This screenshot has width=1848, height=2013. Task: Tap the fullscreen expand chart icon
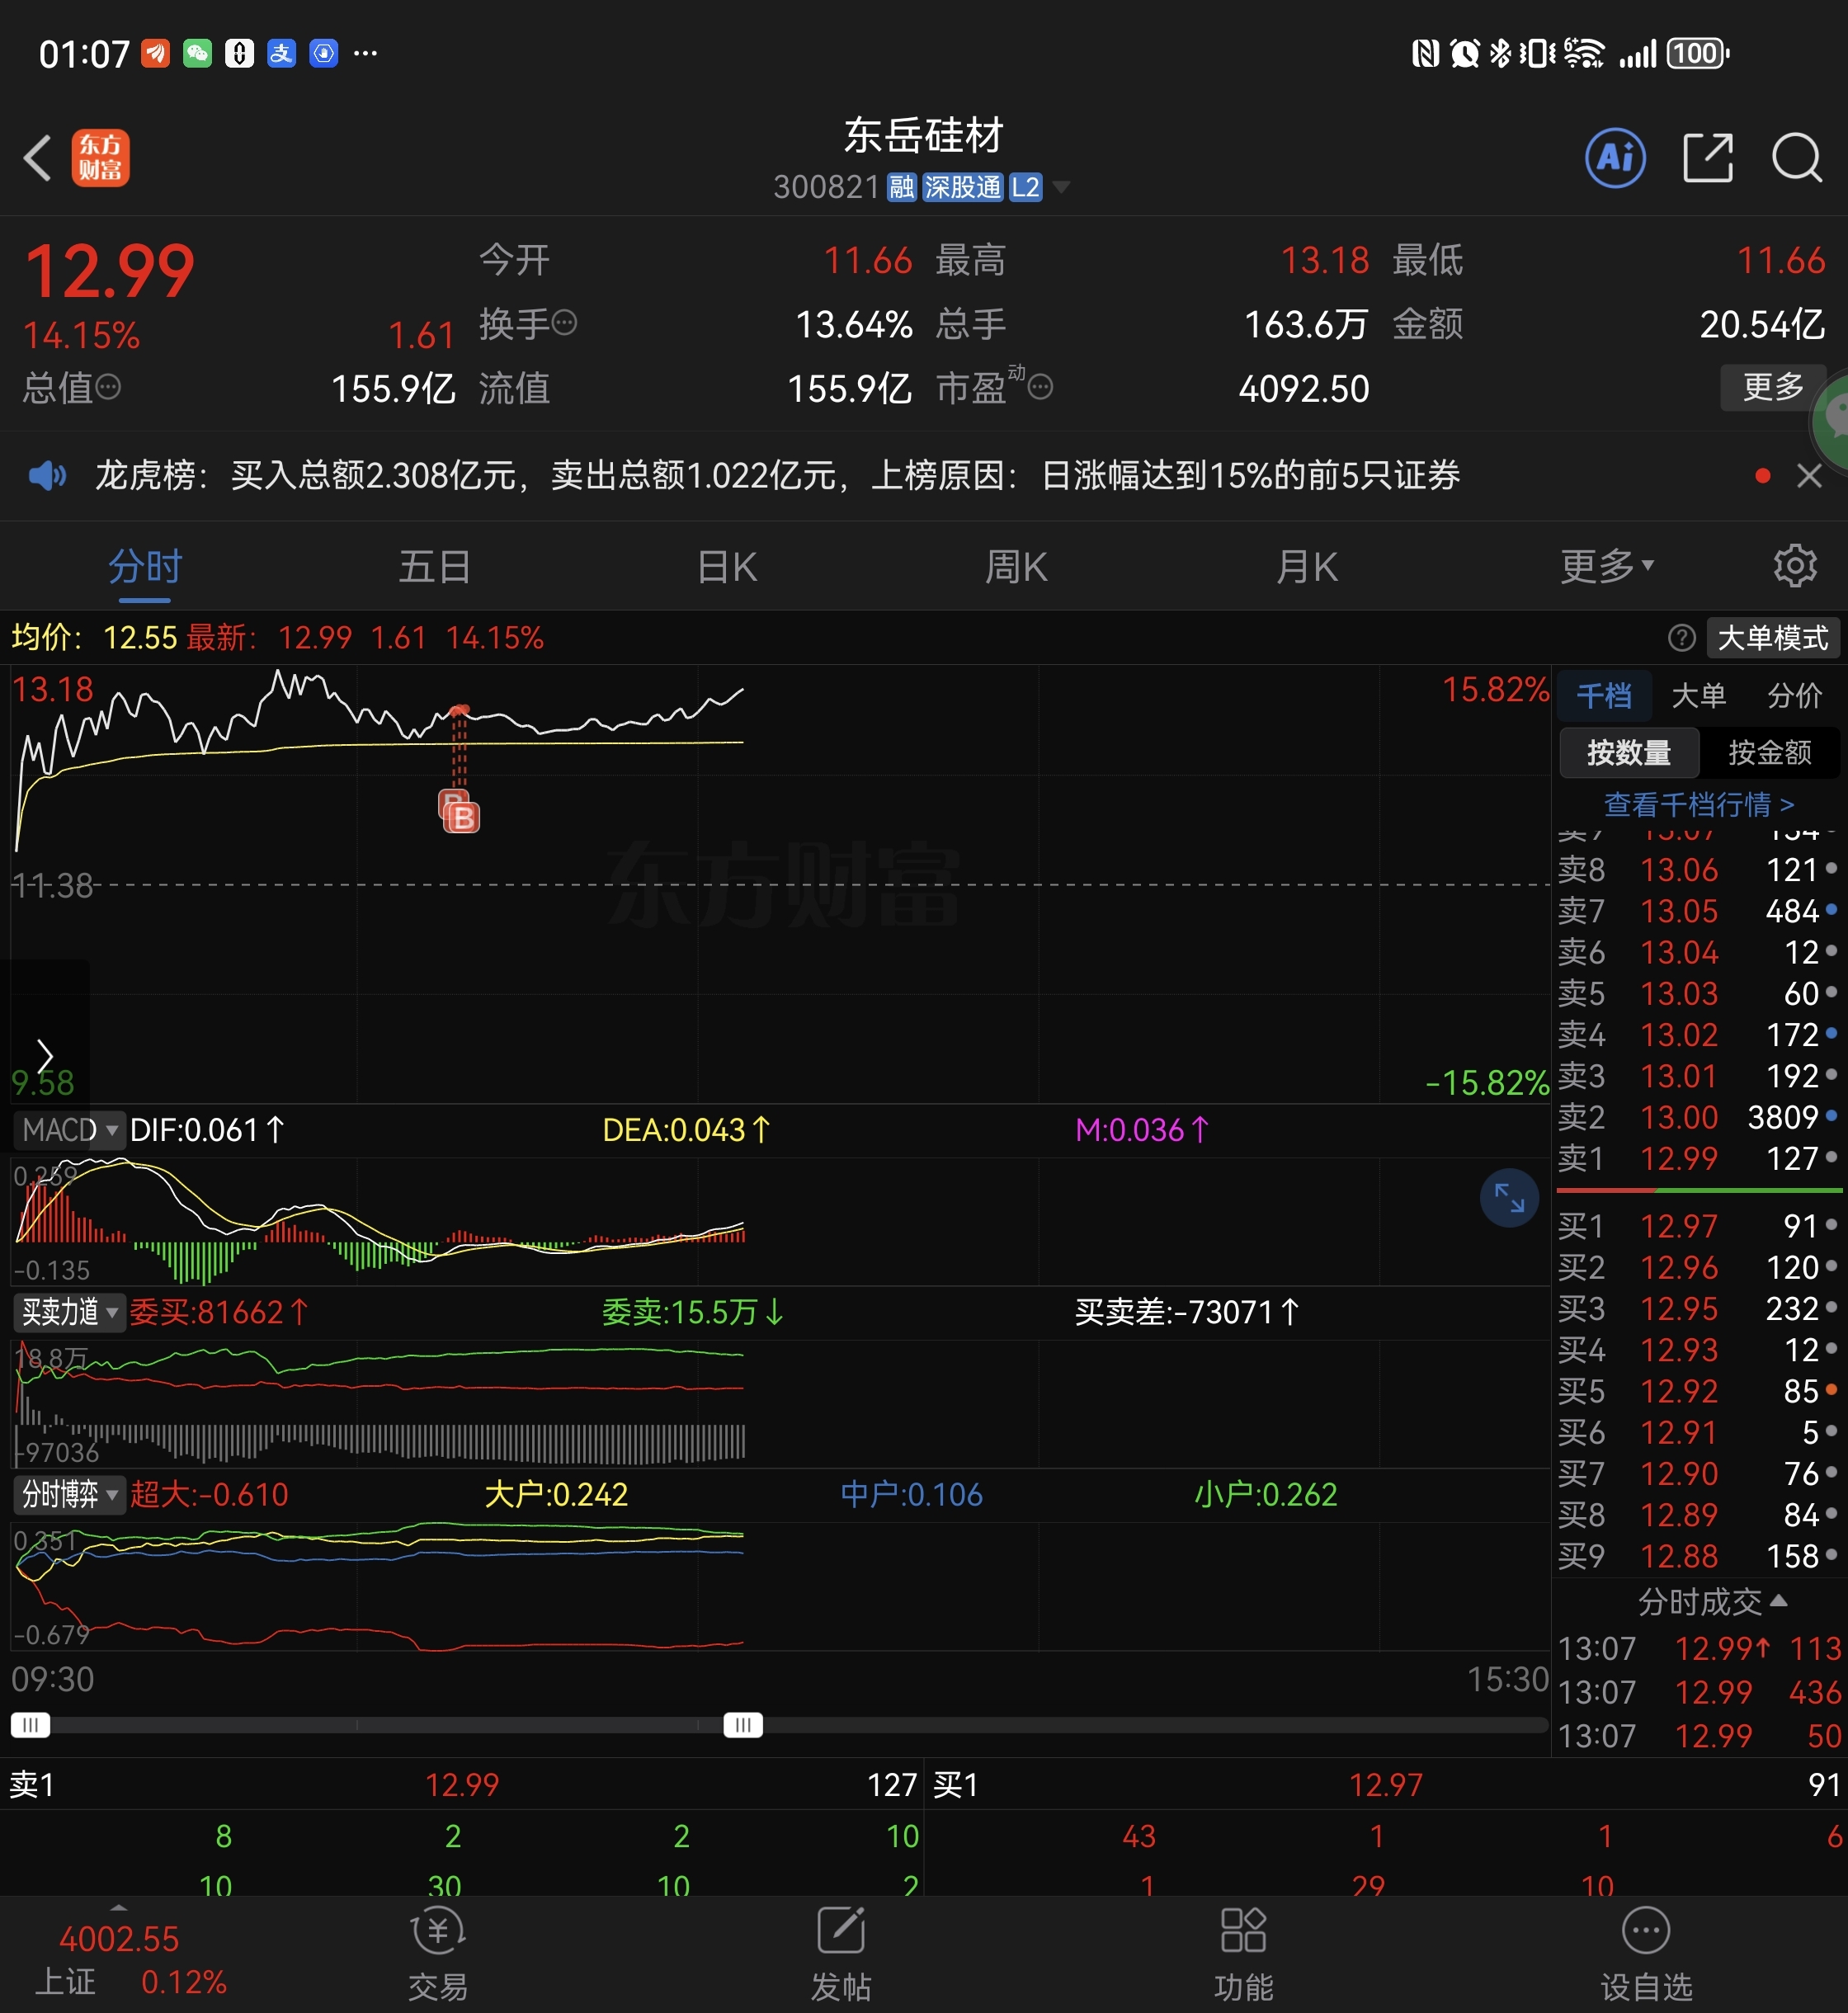pyautogui.click(x=1508, y=1197)
